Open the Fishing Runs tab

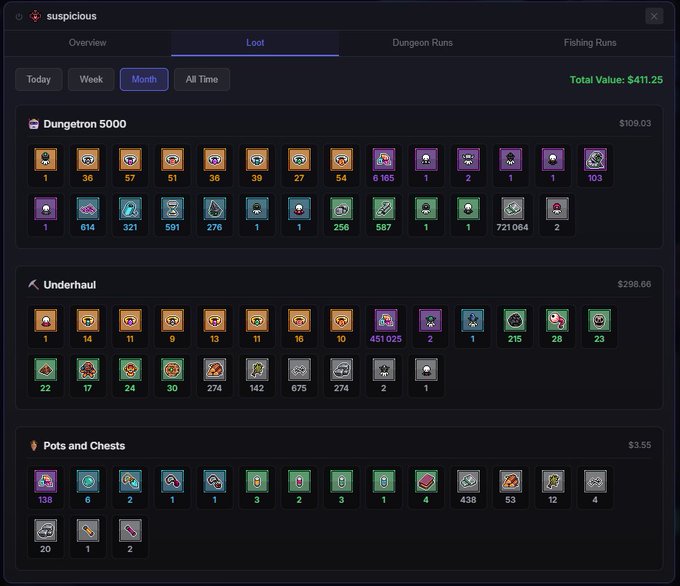click(590, 43)
